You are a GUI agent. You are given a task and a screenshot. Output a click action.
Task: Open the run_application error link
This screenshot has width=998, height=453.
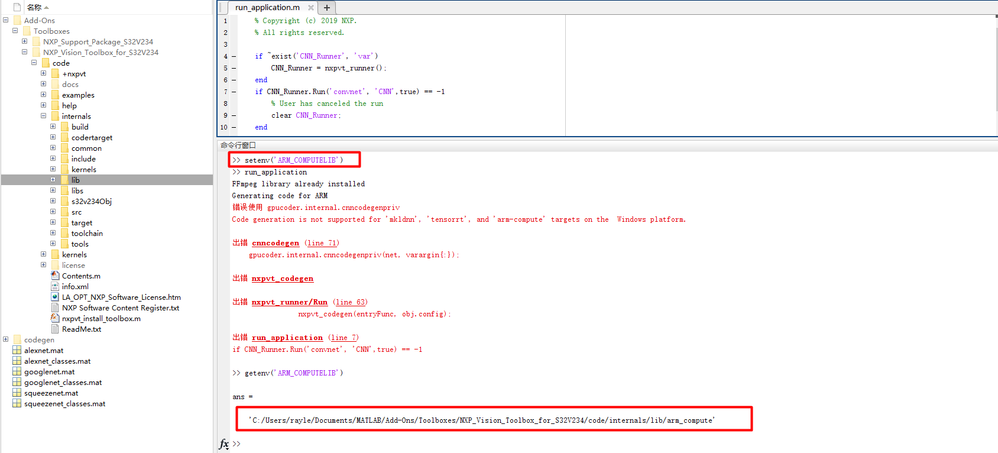pyautogui.click(x=287, y=337)
